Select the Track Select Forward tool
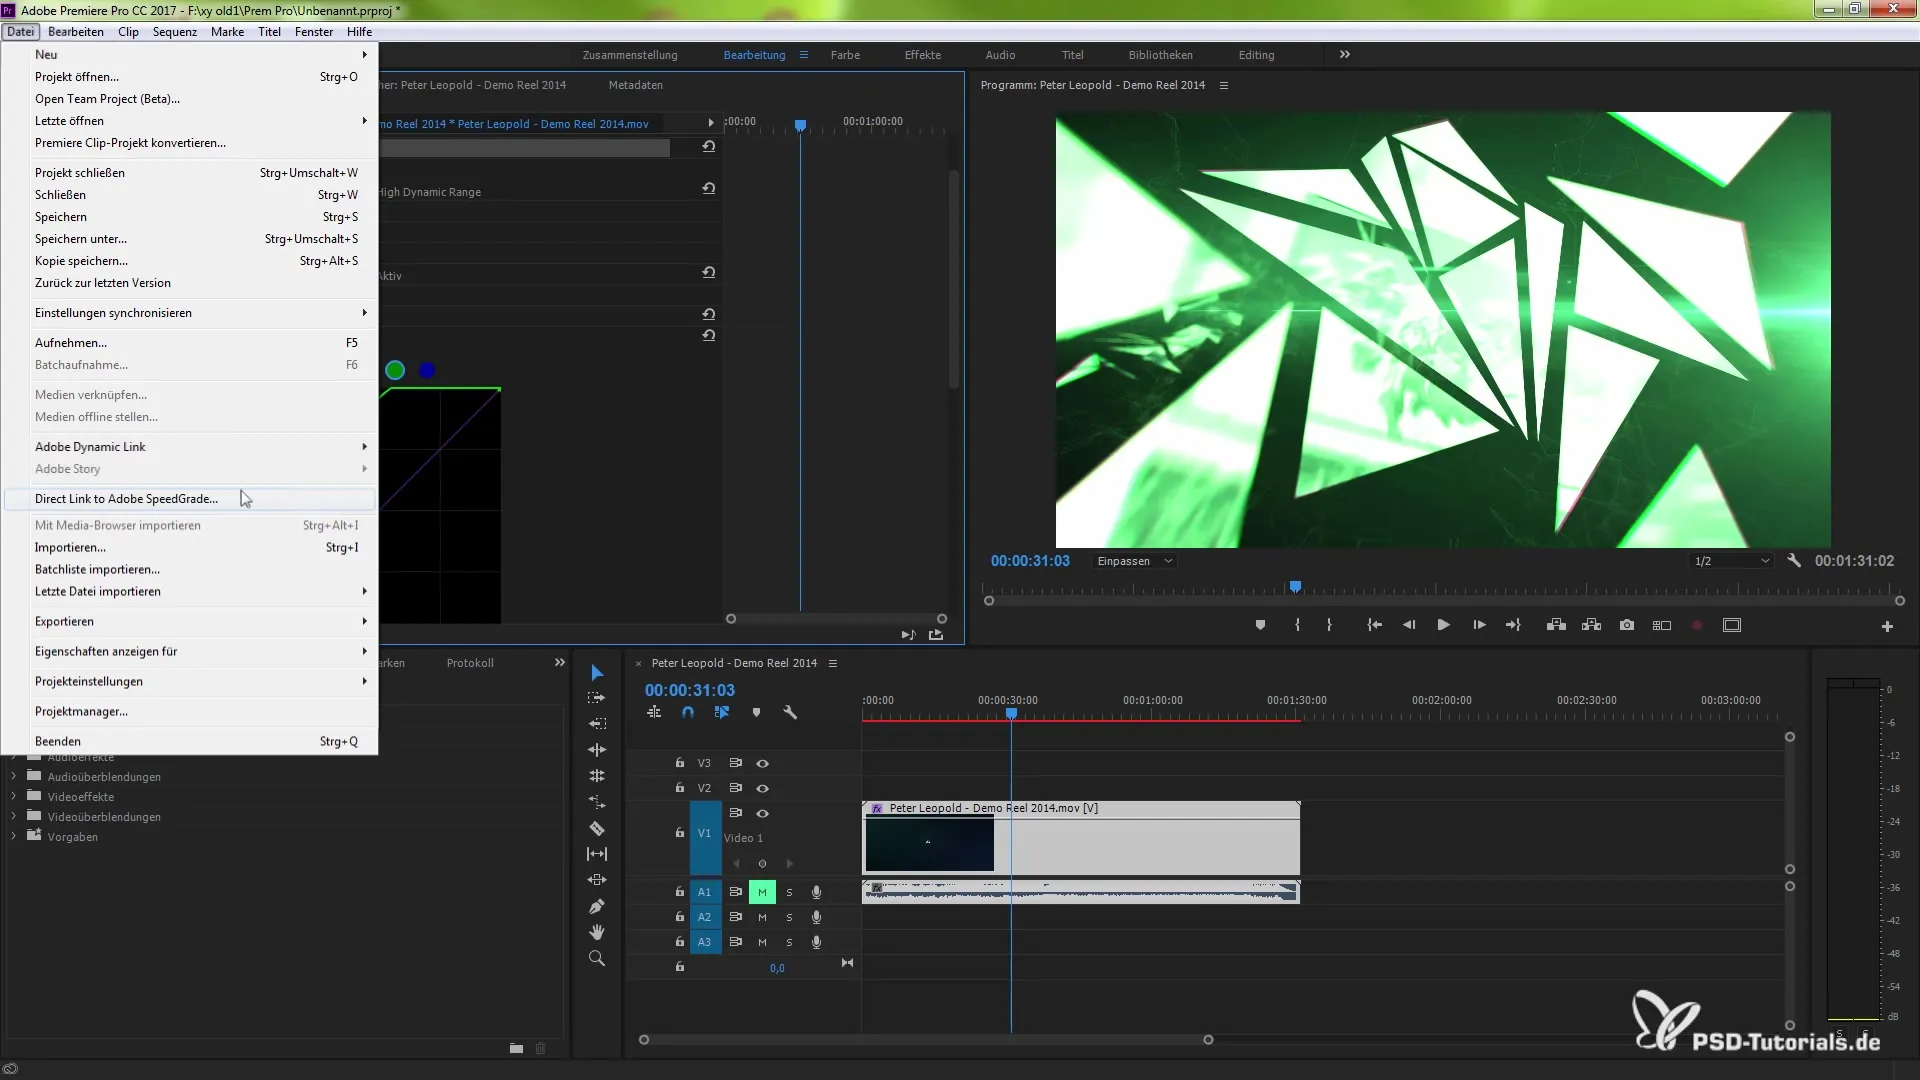1920x1080 pixels. click(597, 698)
